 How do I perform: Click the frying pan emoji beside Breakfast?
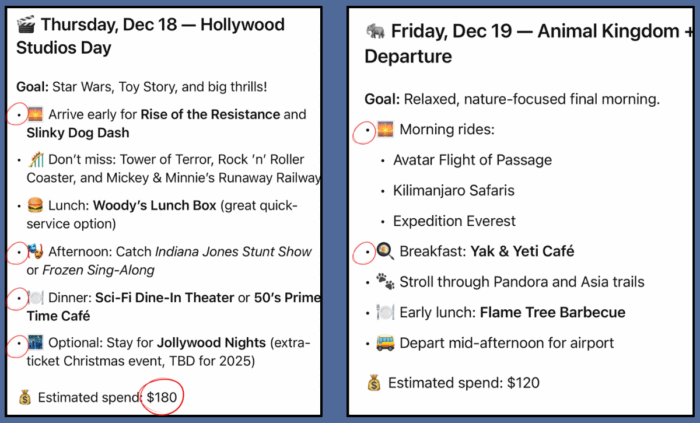385,251
